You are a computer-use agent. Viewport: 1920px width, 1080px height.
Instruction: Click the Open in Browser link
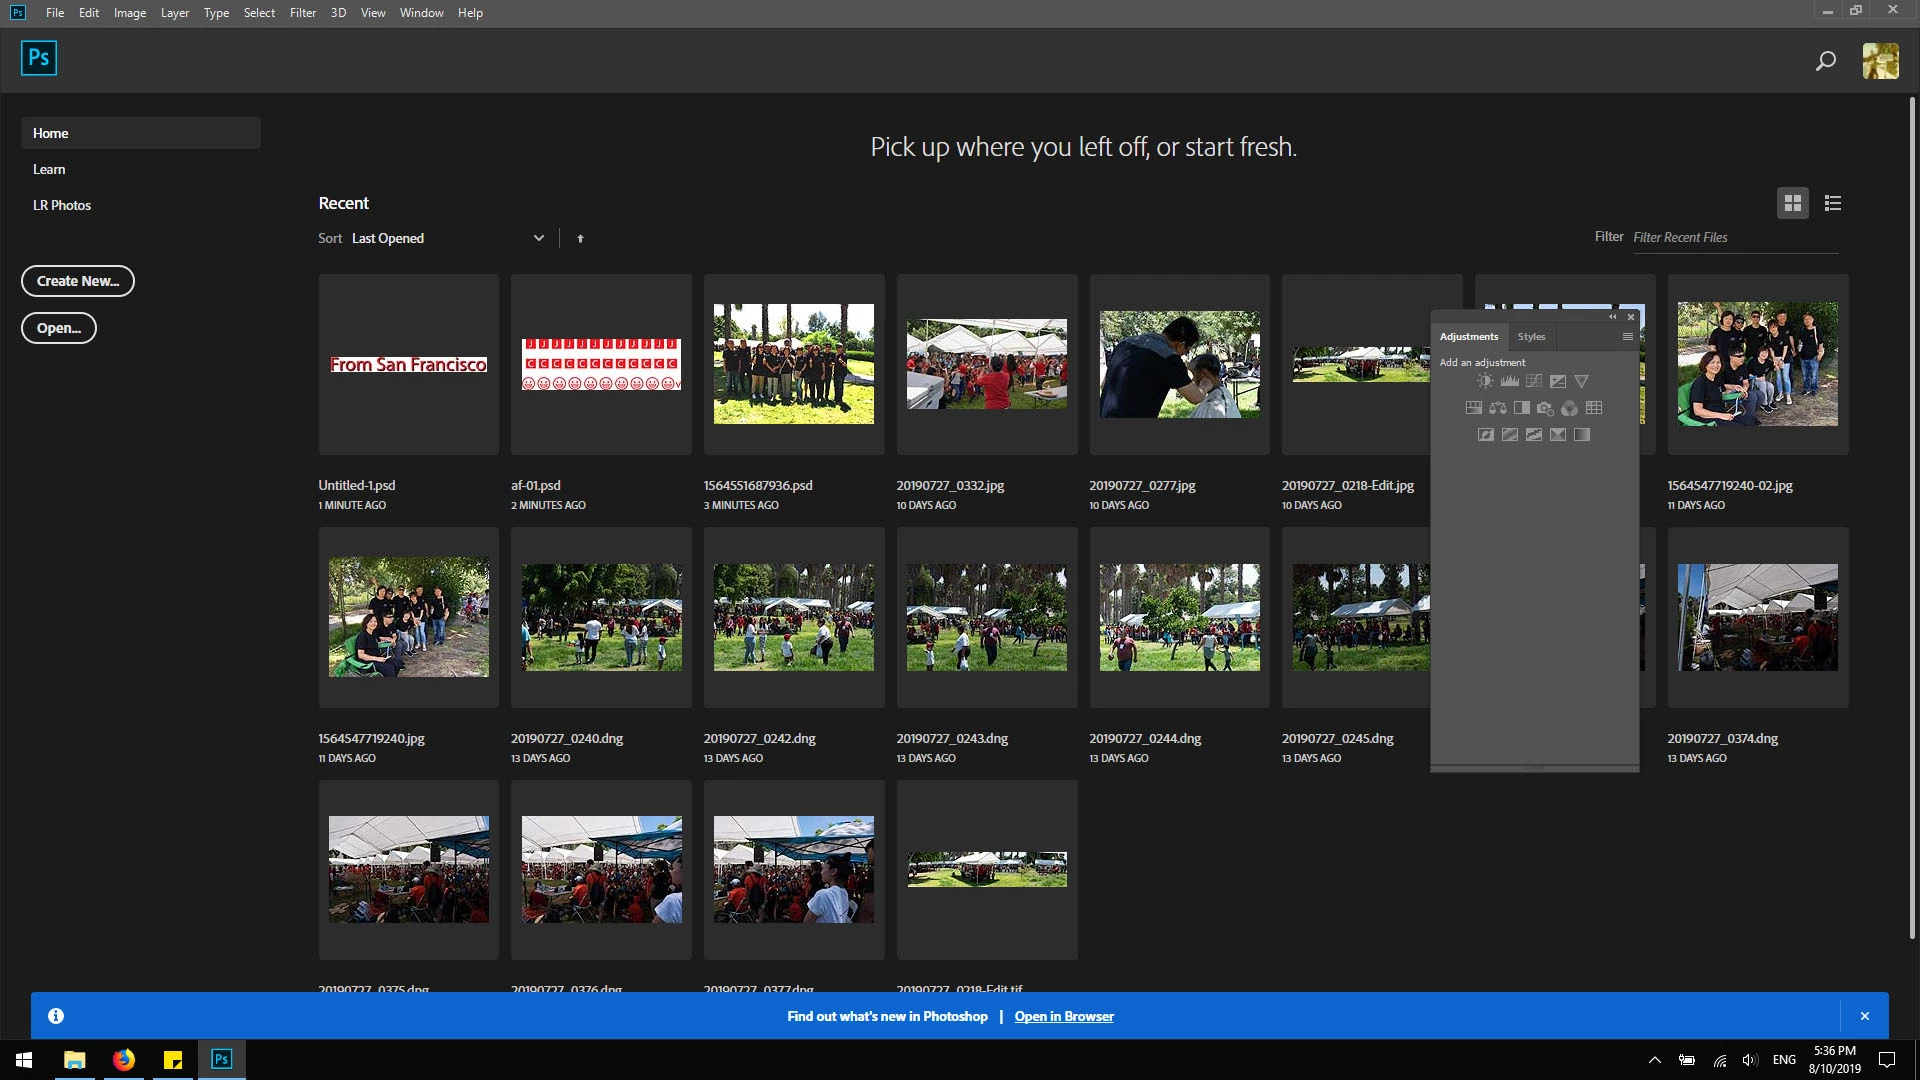tap(1064, 1016)
